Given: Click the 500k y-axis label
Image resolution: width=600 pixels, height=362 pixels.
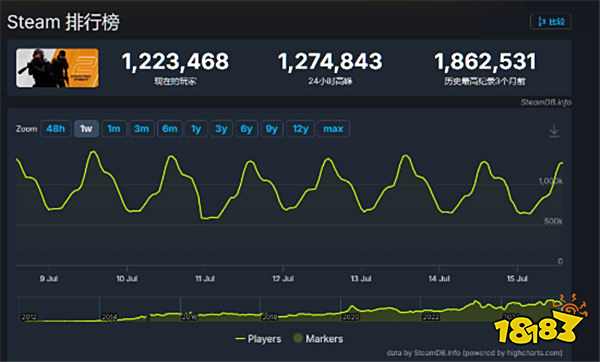Looking at the screenshot, I should pos(553,221).
